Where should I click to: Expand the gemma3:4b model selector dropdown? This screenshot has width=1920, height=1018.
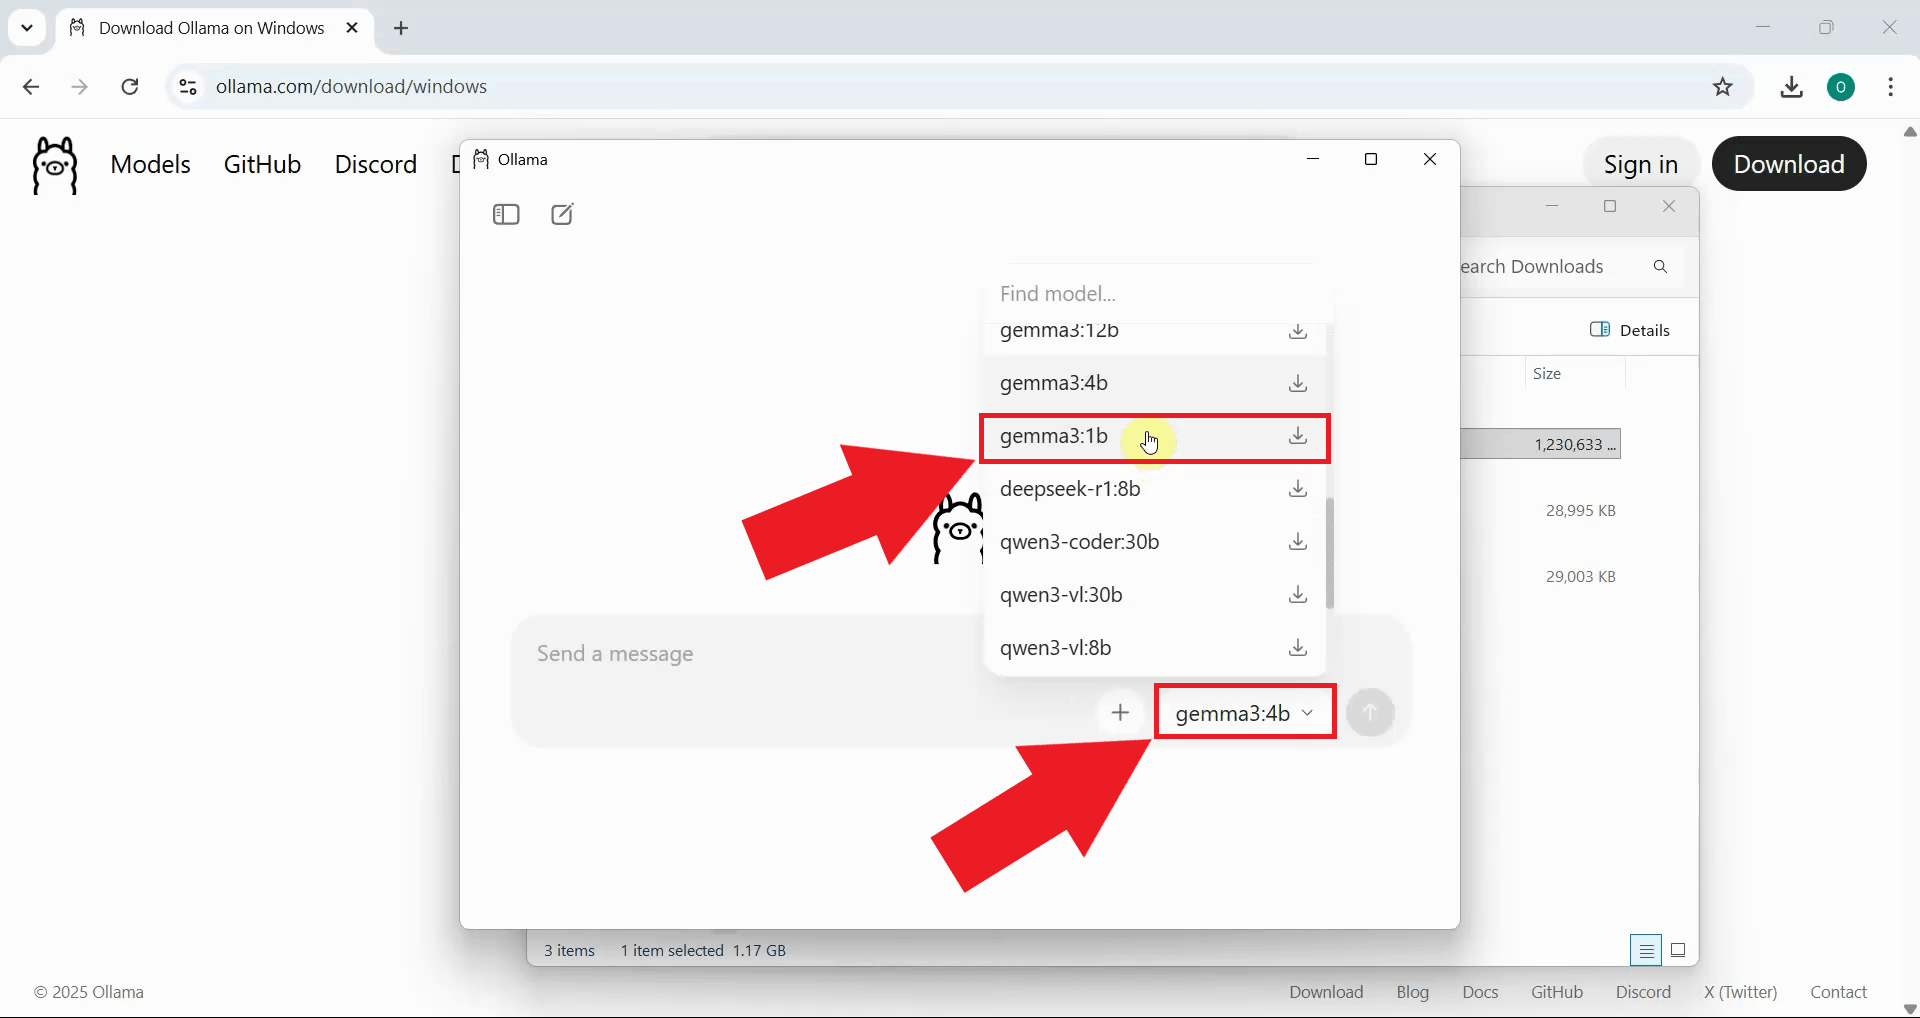pos(1244,713)
